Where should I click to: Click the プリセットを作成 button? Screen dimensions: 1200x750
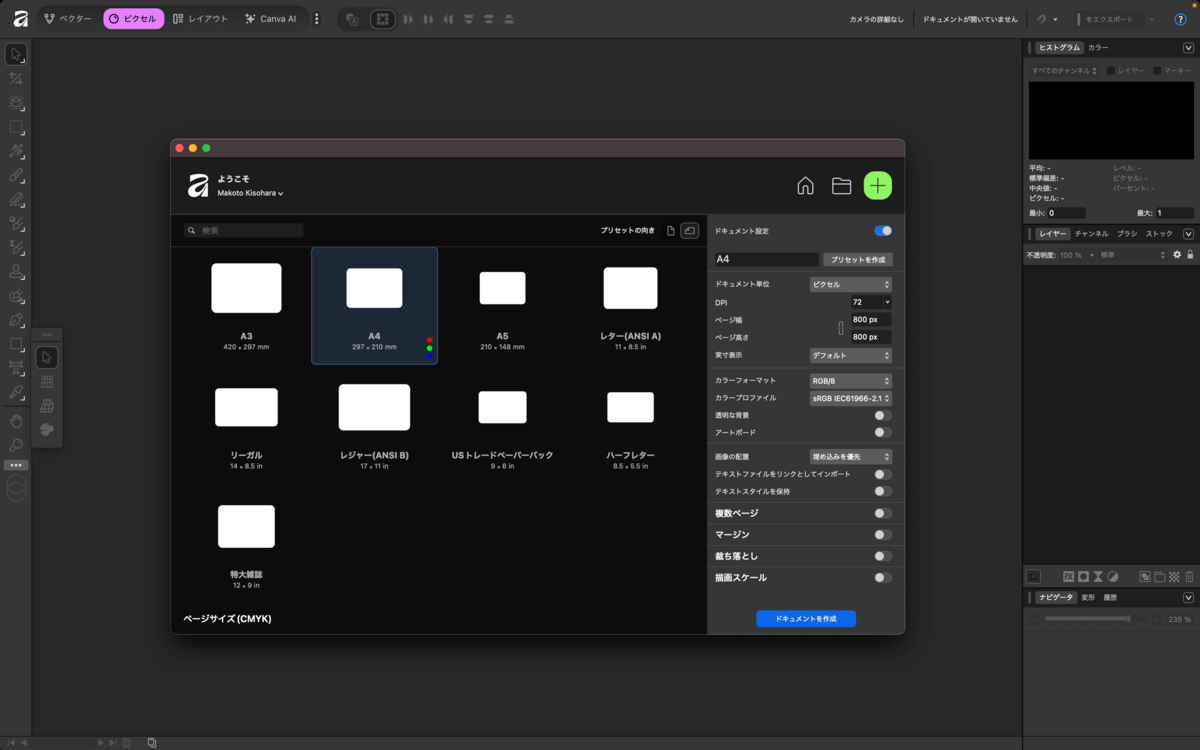point(857,260)
